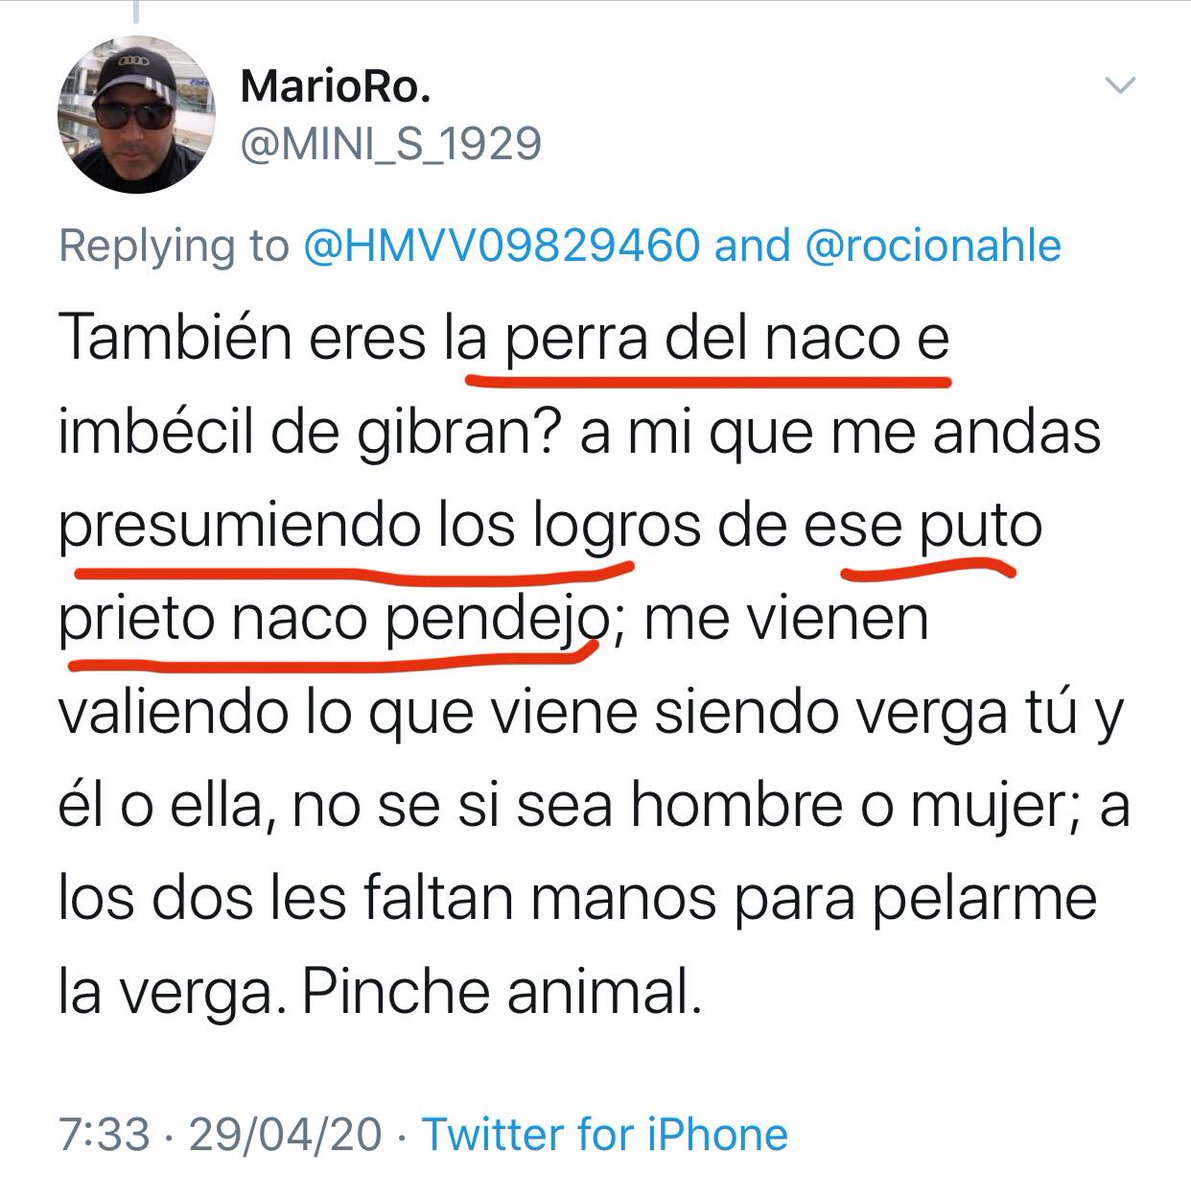Screen dimensions: 1191x1200
Task: Open the @rocionahle mention link
Action: (932, 245)
